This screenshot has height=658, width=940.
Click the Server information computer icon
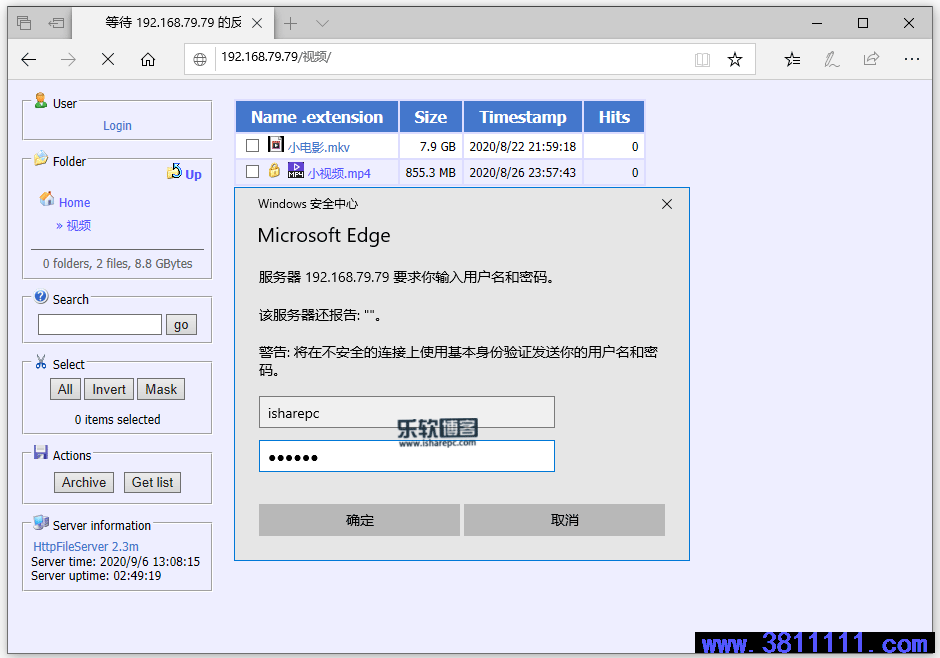[x=41, y=523]
